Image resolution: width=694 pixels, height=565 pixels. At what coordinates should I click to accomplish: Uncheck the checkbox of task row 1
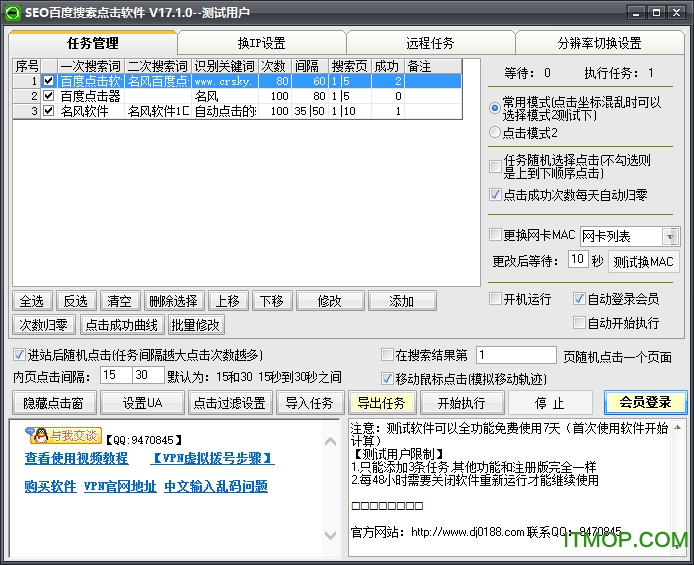(x=49, y=81)
